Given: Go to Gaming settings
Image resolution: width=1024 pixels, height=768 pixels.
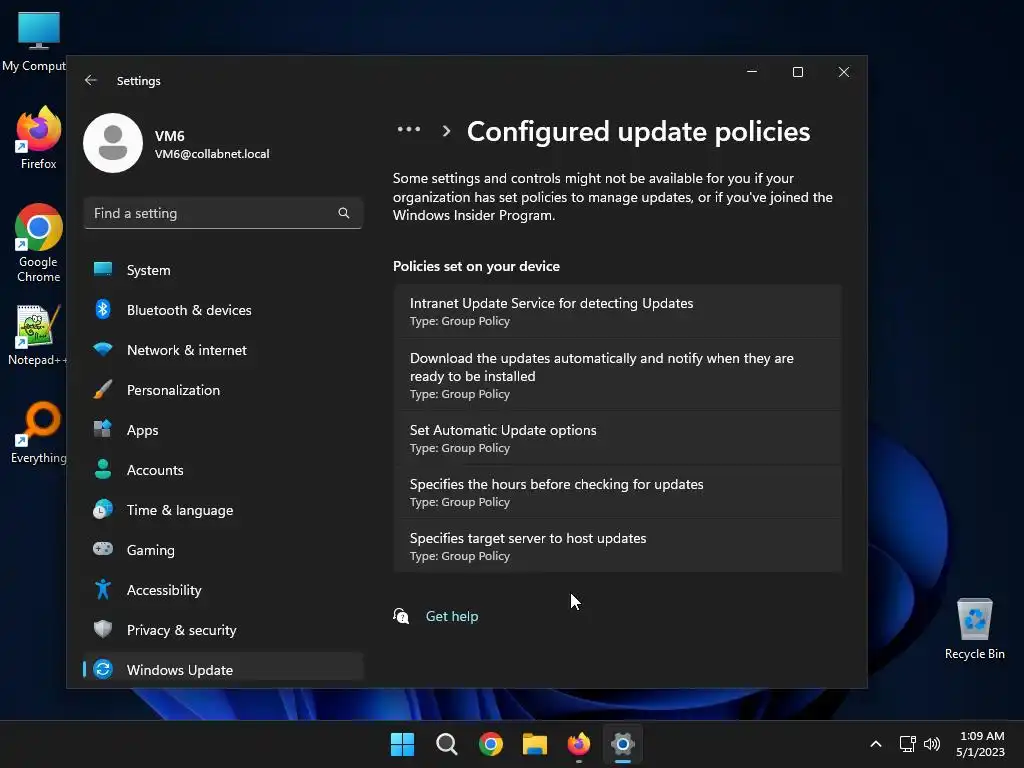Looking at the screenshot, I should tap(223, 549).
